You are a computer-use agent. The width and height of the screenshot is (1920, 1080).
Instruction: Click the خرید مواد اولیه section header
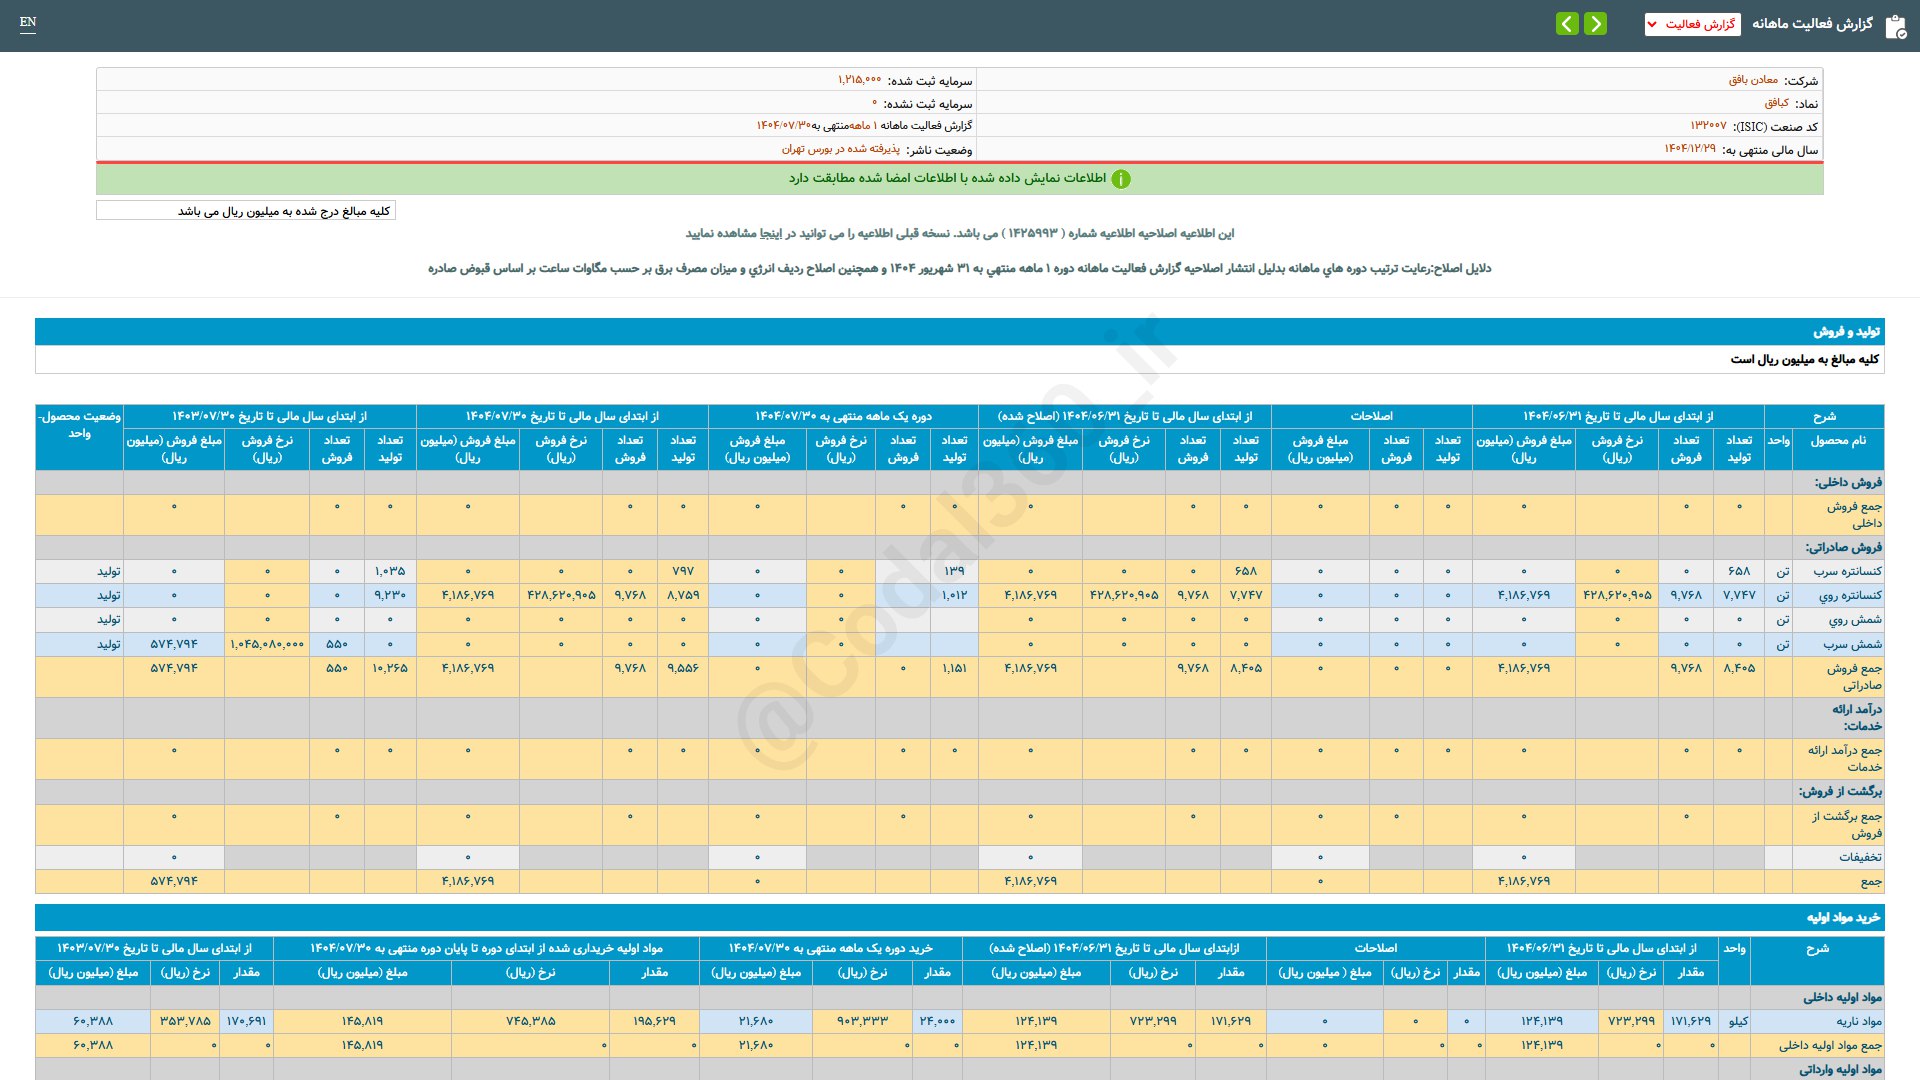pos(1843,917)
